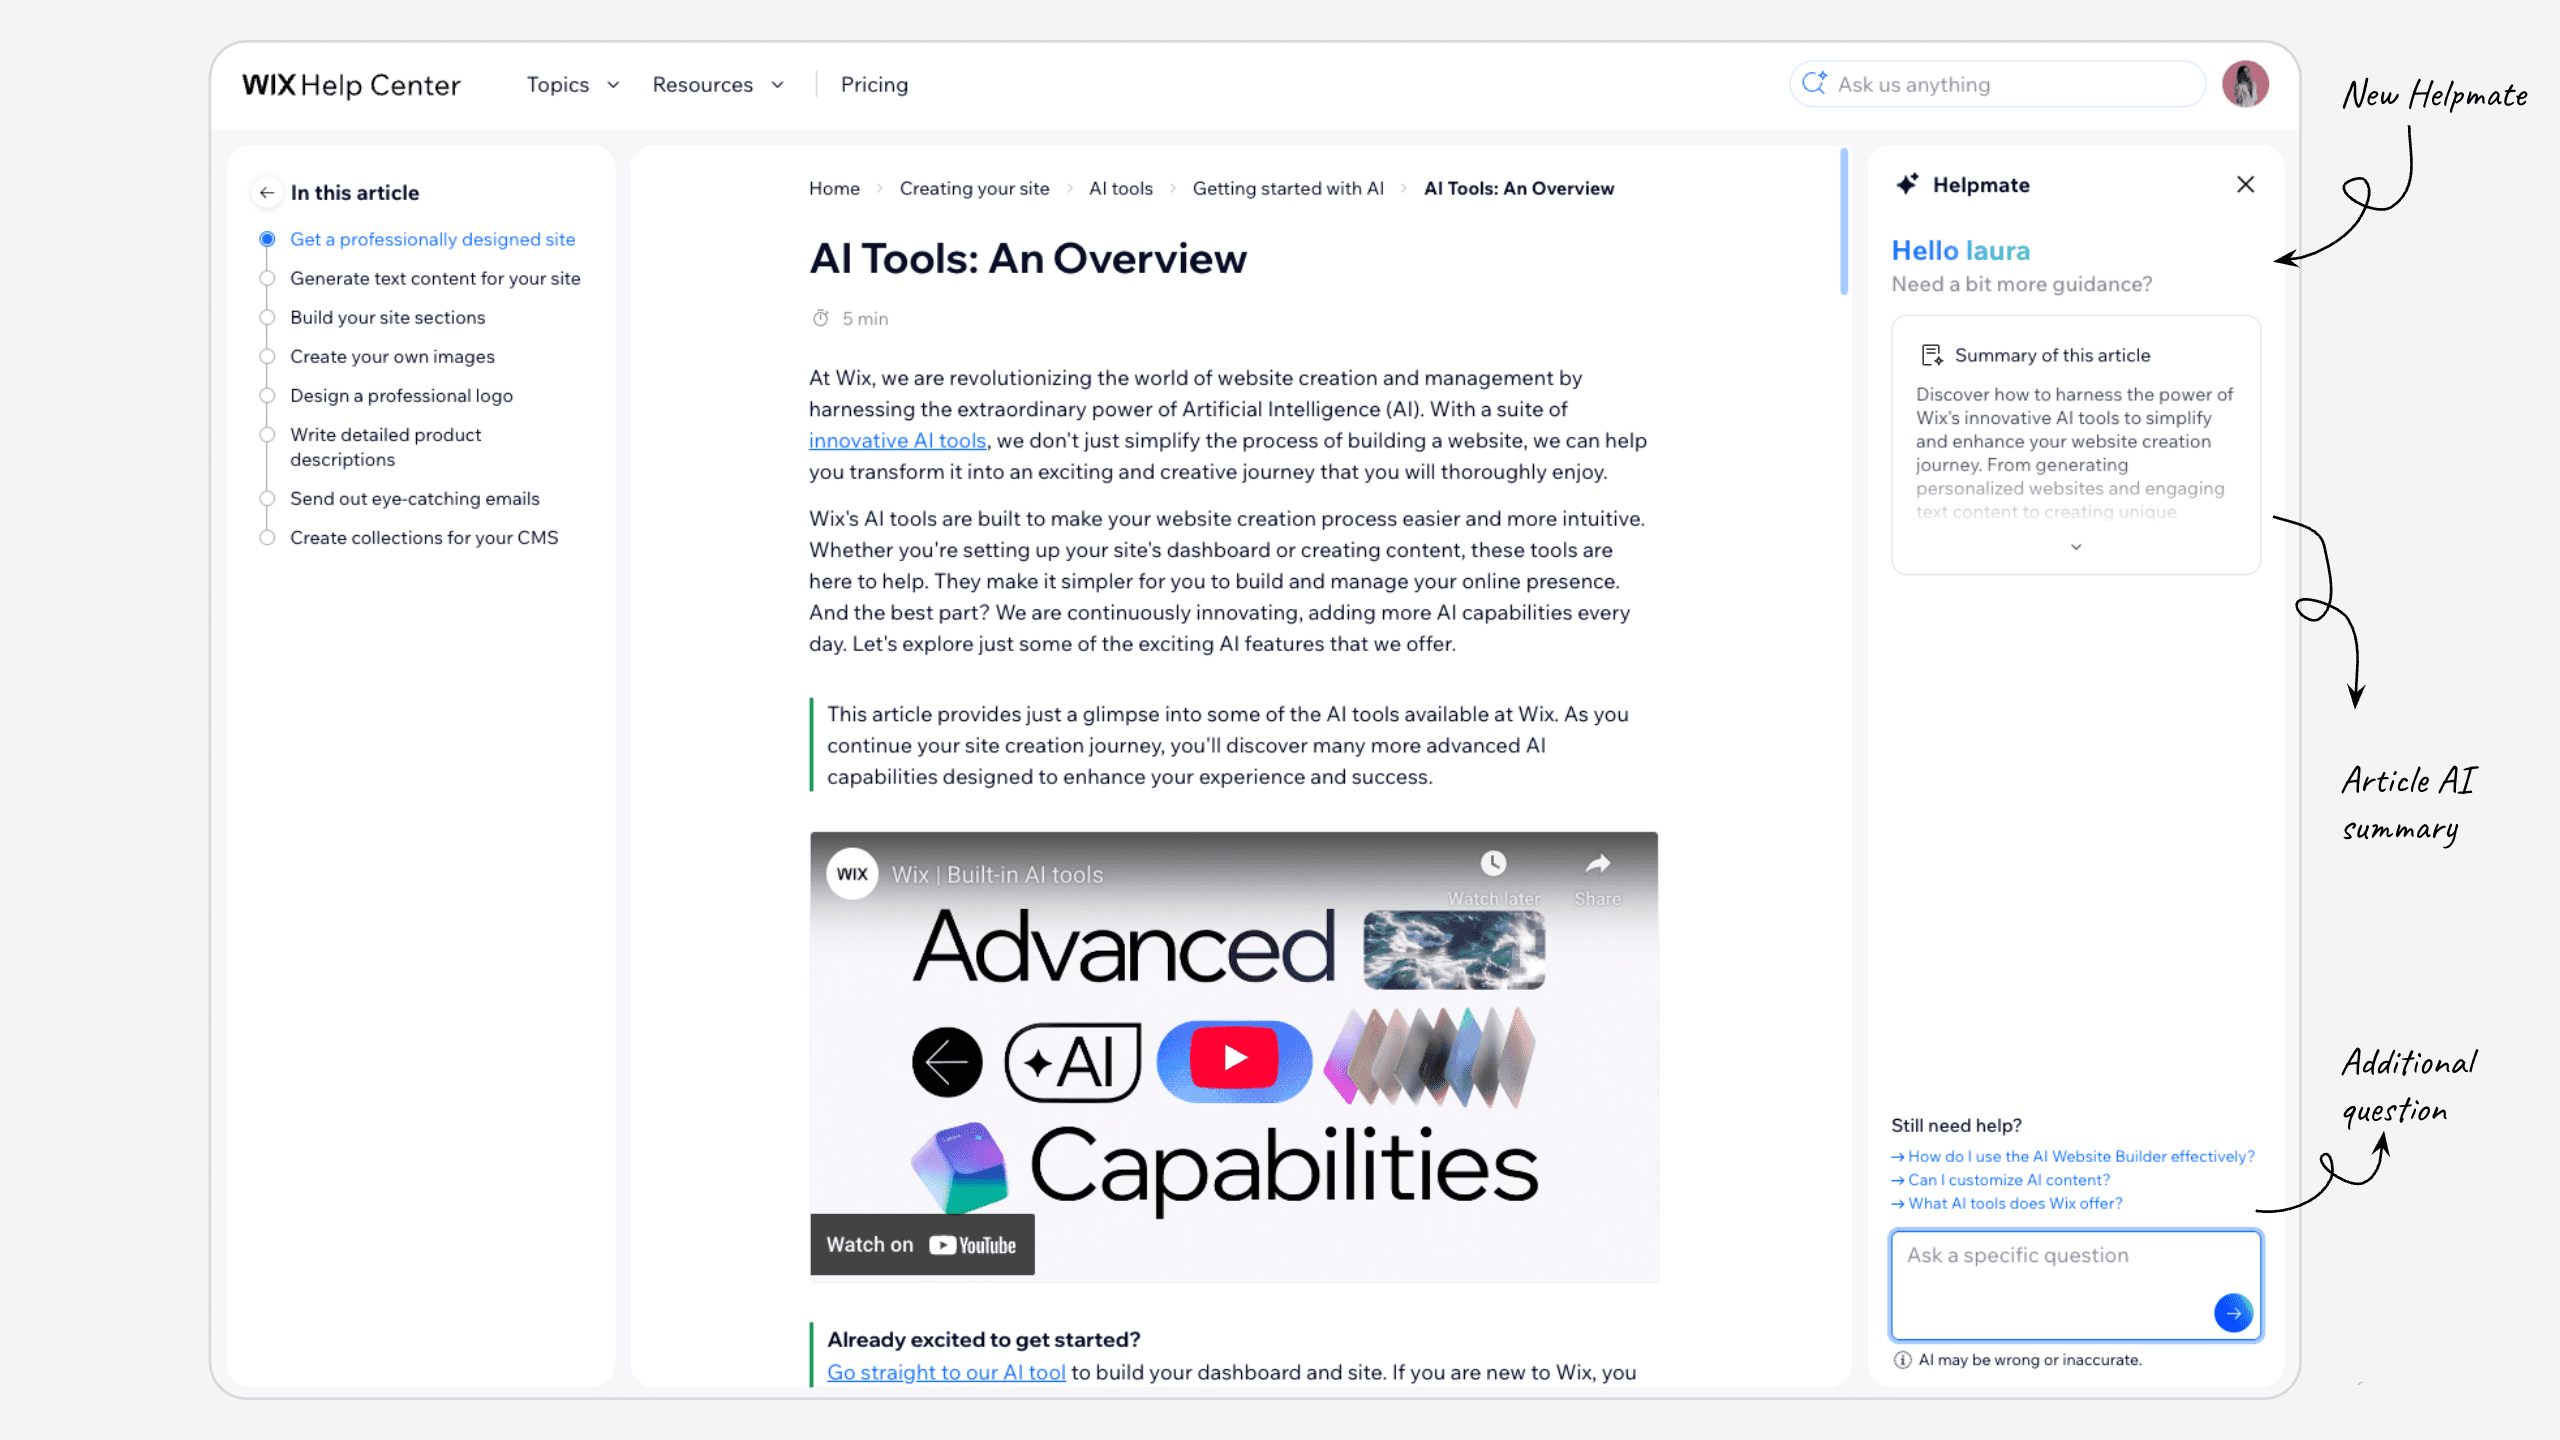Click the user profile avatar
The image size is (2560, 1440).
pos(2245,84)
